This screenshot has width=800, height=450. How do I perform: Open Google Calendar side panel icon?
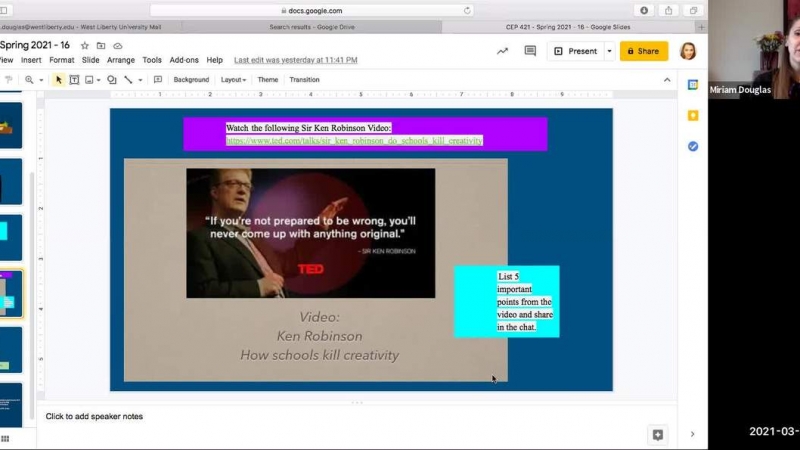click(692, 85)
